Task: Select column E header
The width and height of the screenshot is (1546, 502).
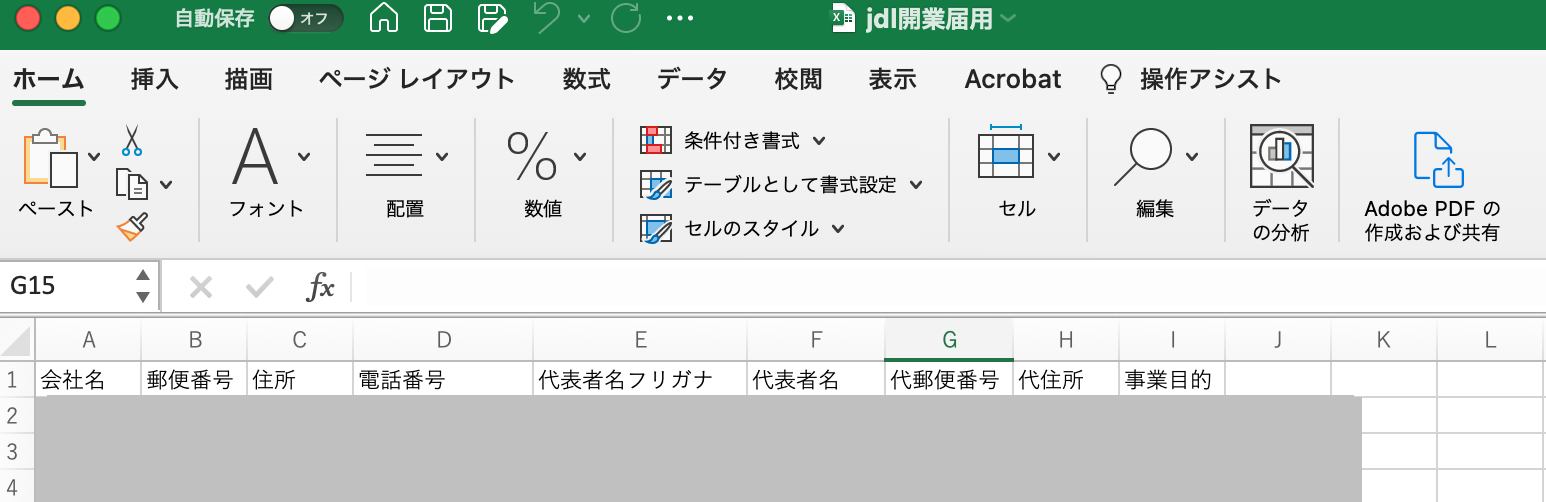Action: (640, 340)
